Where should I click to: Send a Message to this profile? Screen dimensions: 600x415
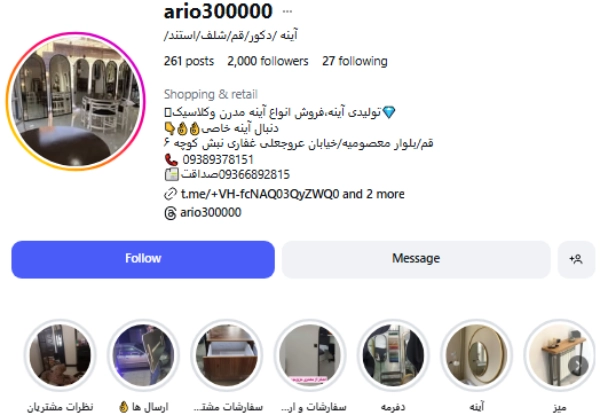416,259
